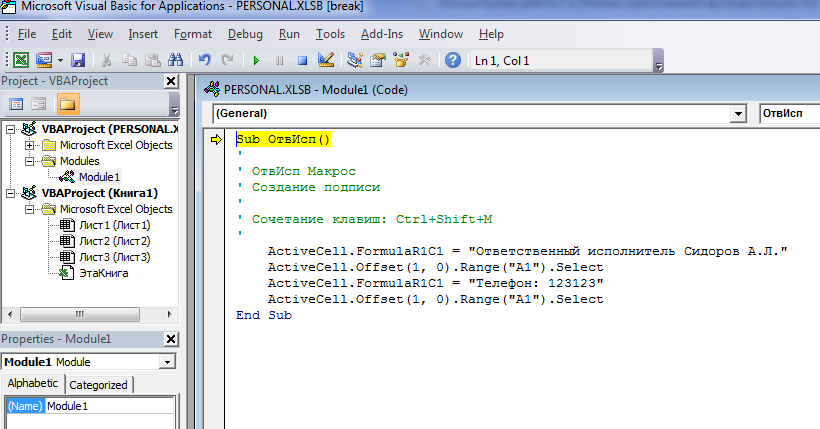Close the Properties - Module1 pane
Screen dimensions: 820x429
pyautogui.click(x=171, y=339)
